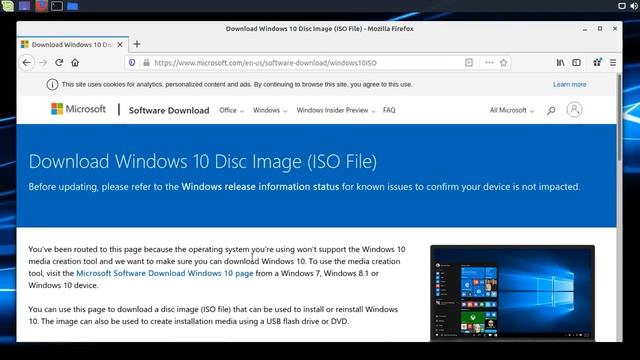Viewport: 640px width, 360px height.
Task: Select the Download Windows 10 tab
Action: coord(73,44)
